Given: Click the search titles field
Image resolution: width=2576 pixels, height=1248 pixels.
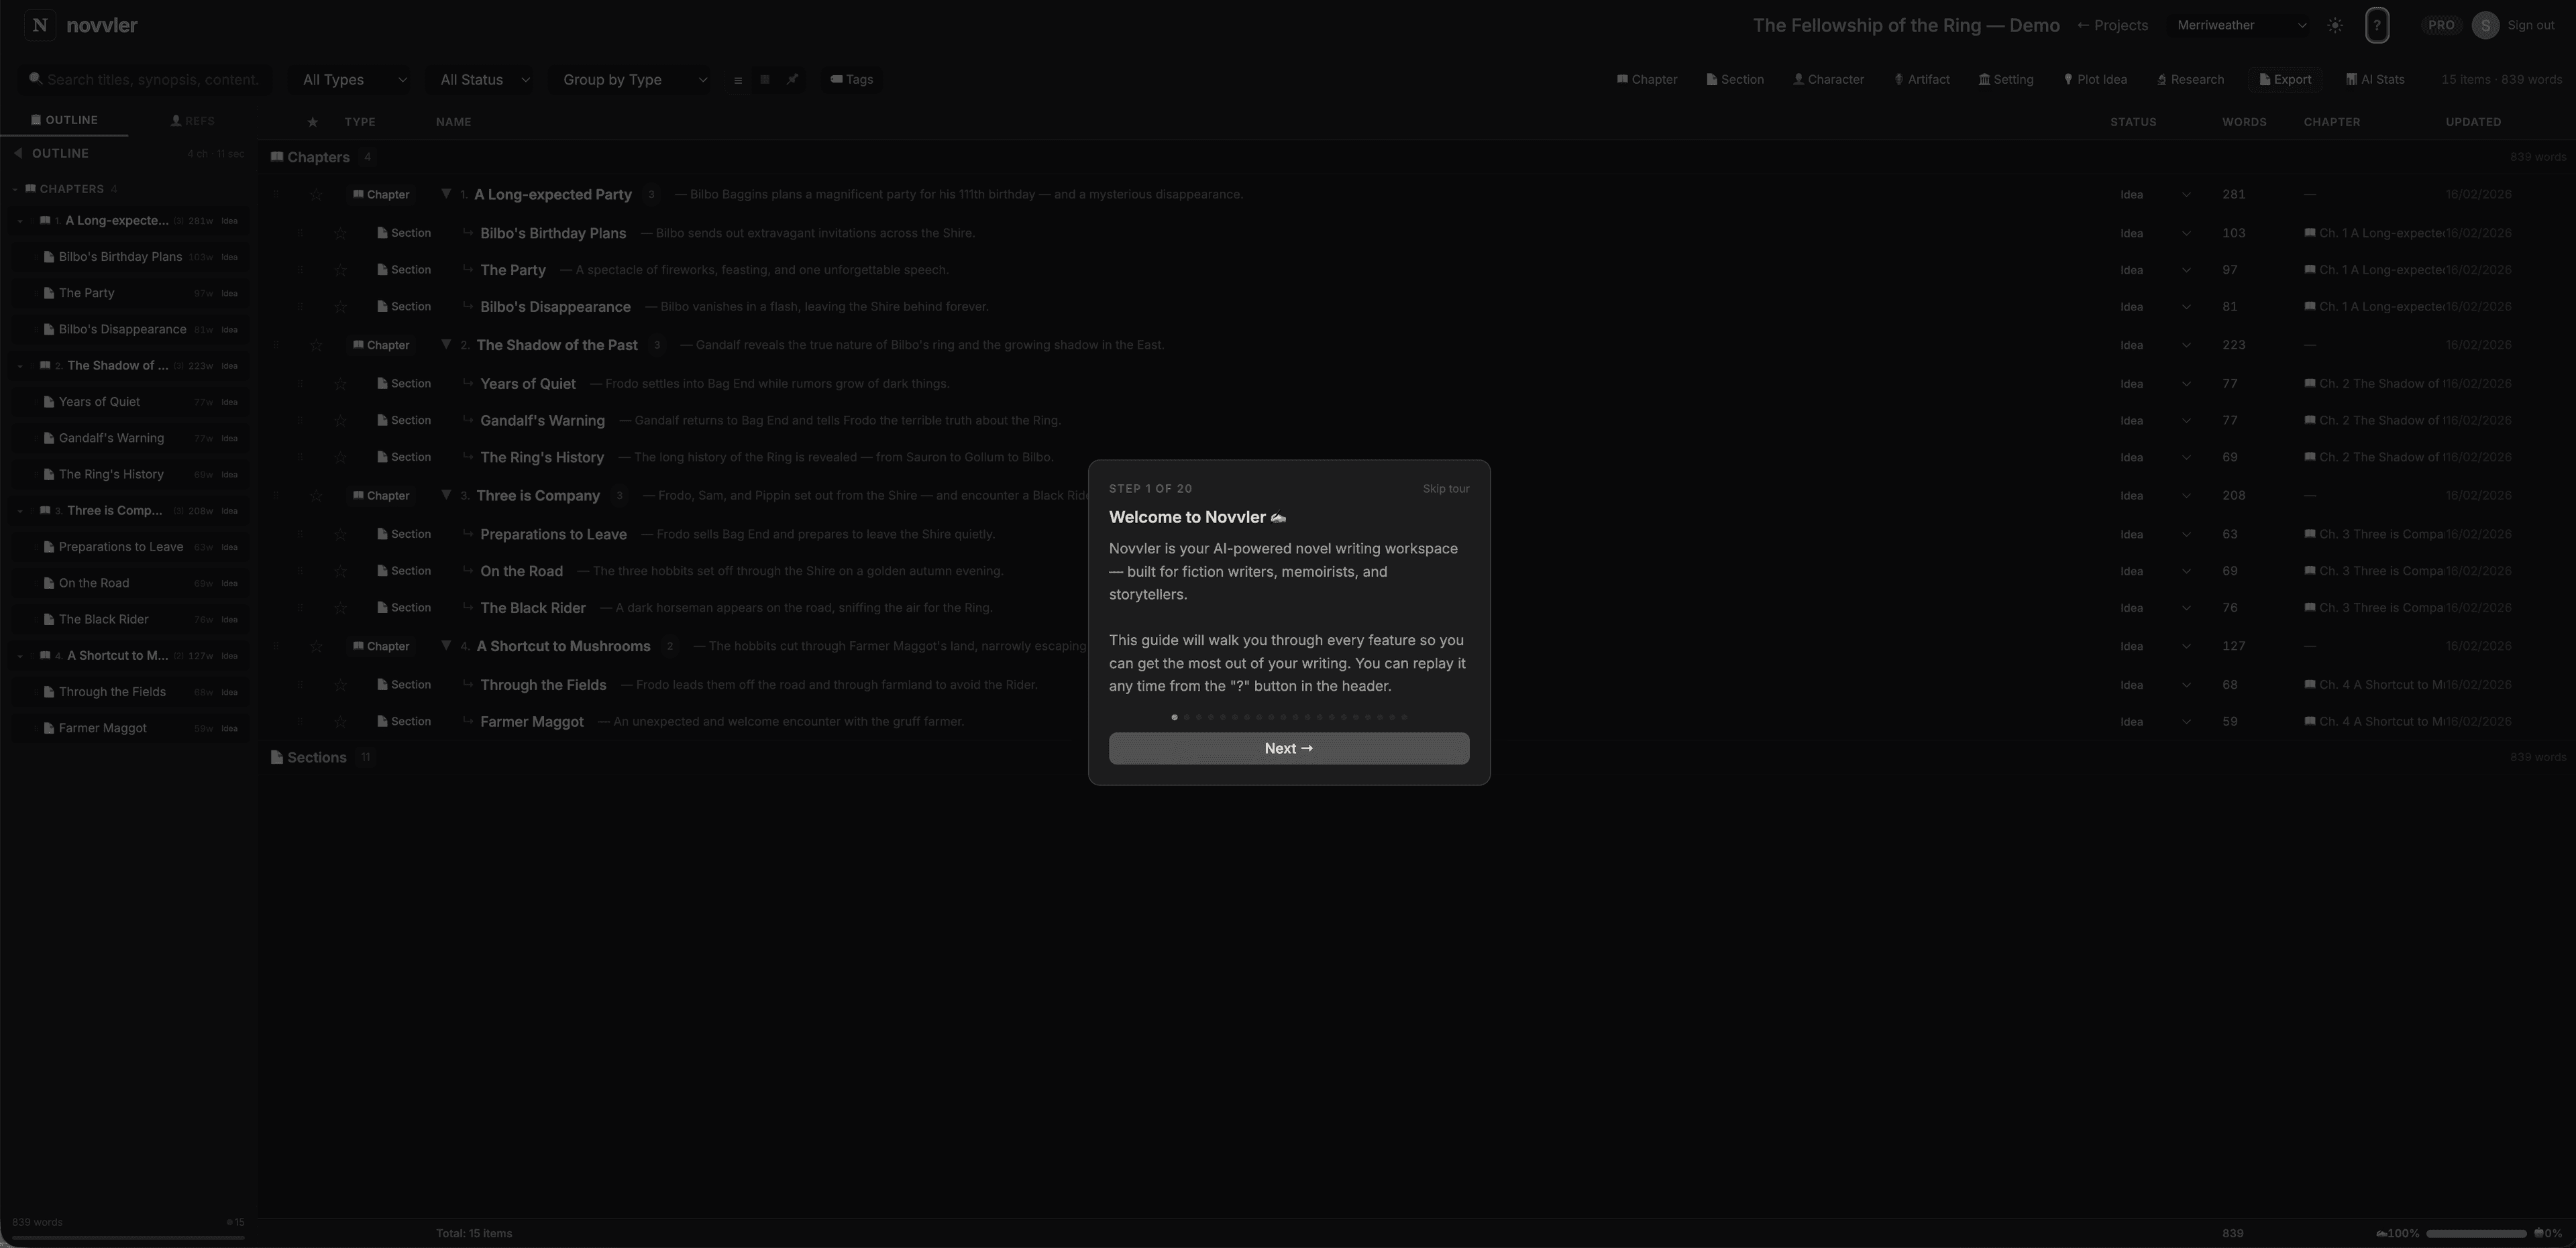Looking at the screenshot, I should pyautogui.click(x=145, y=79).
